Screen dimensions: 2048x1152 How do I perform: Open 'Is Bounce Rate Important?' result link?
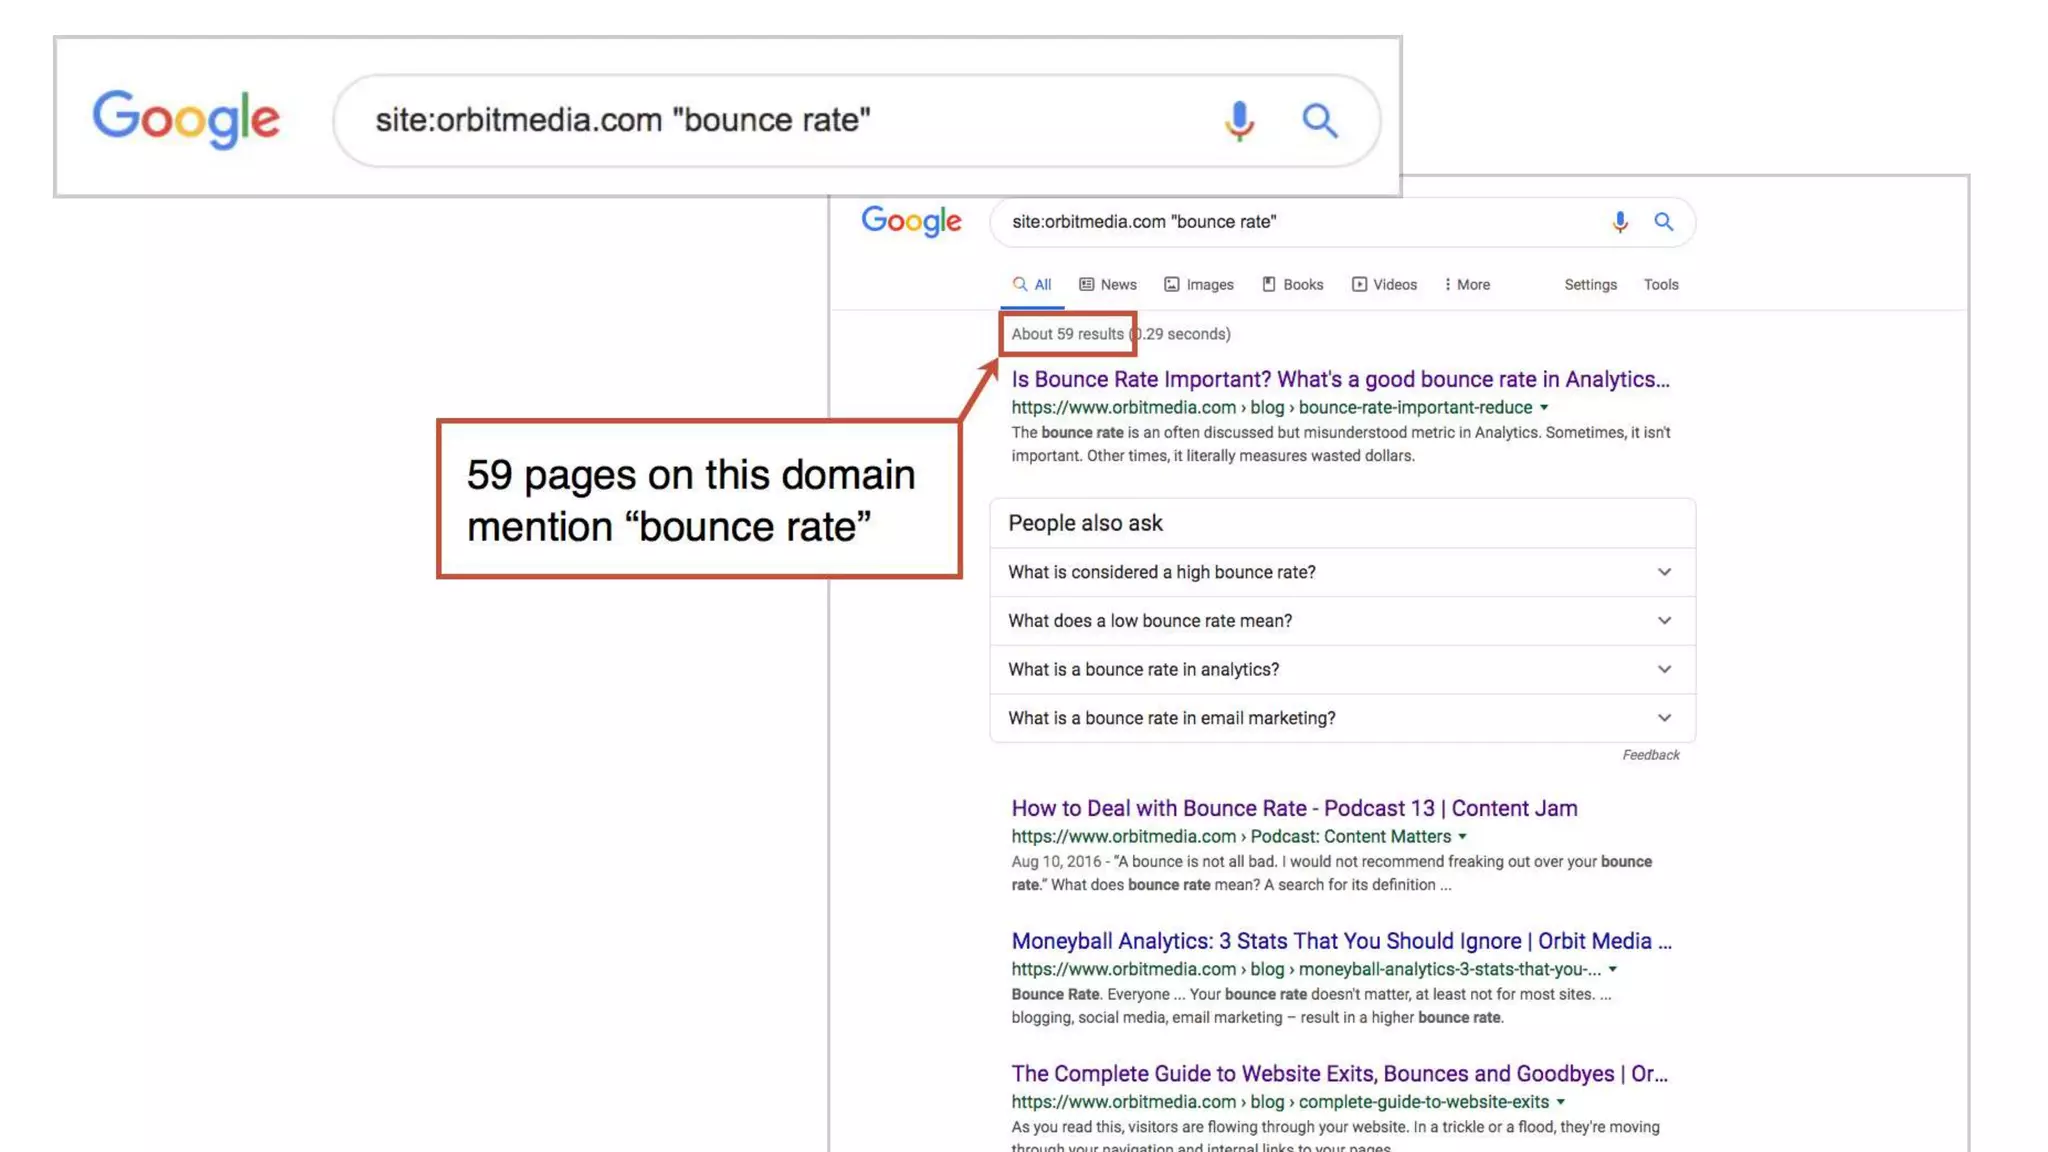point(1340,380)
